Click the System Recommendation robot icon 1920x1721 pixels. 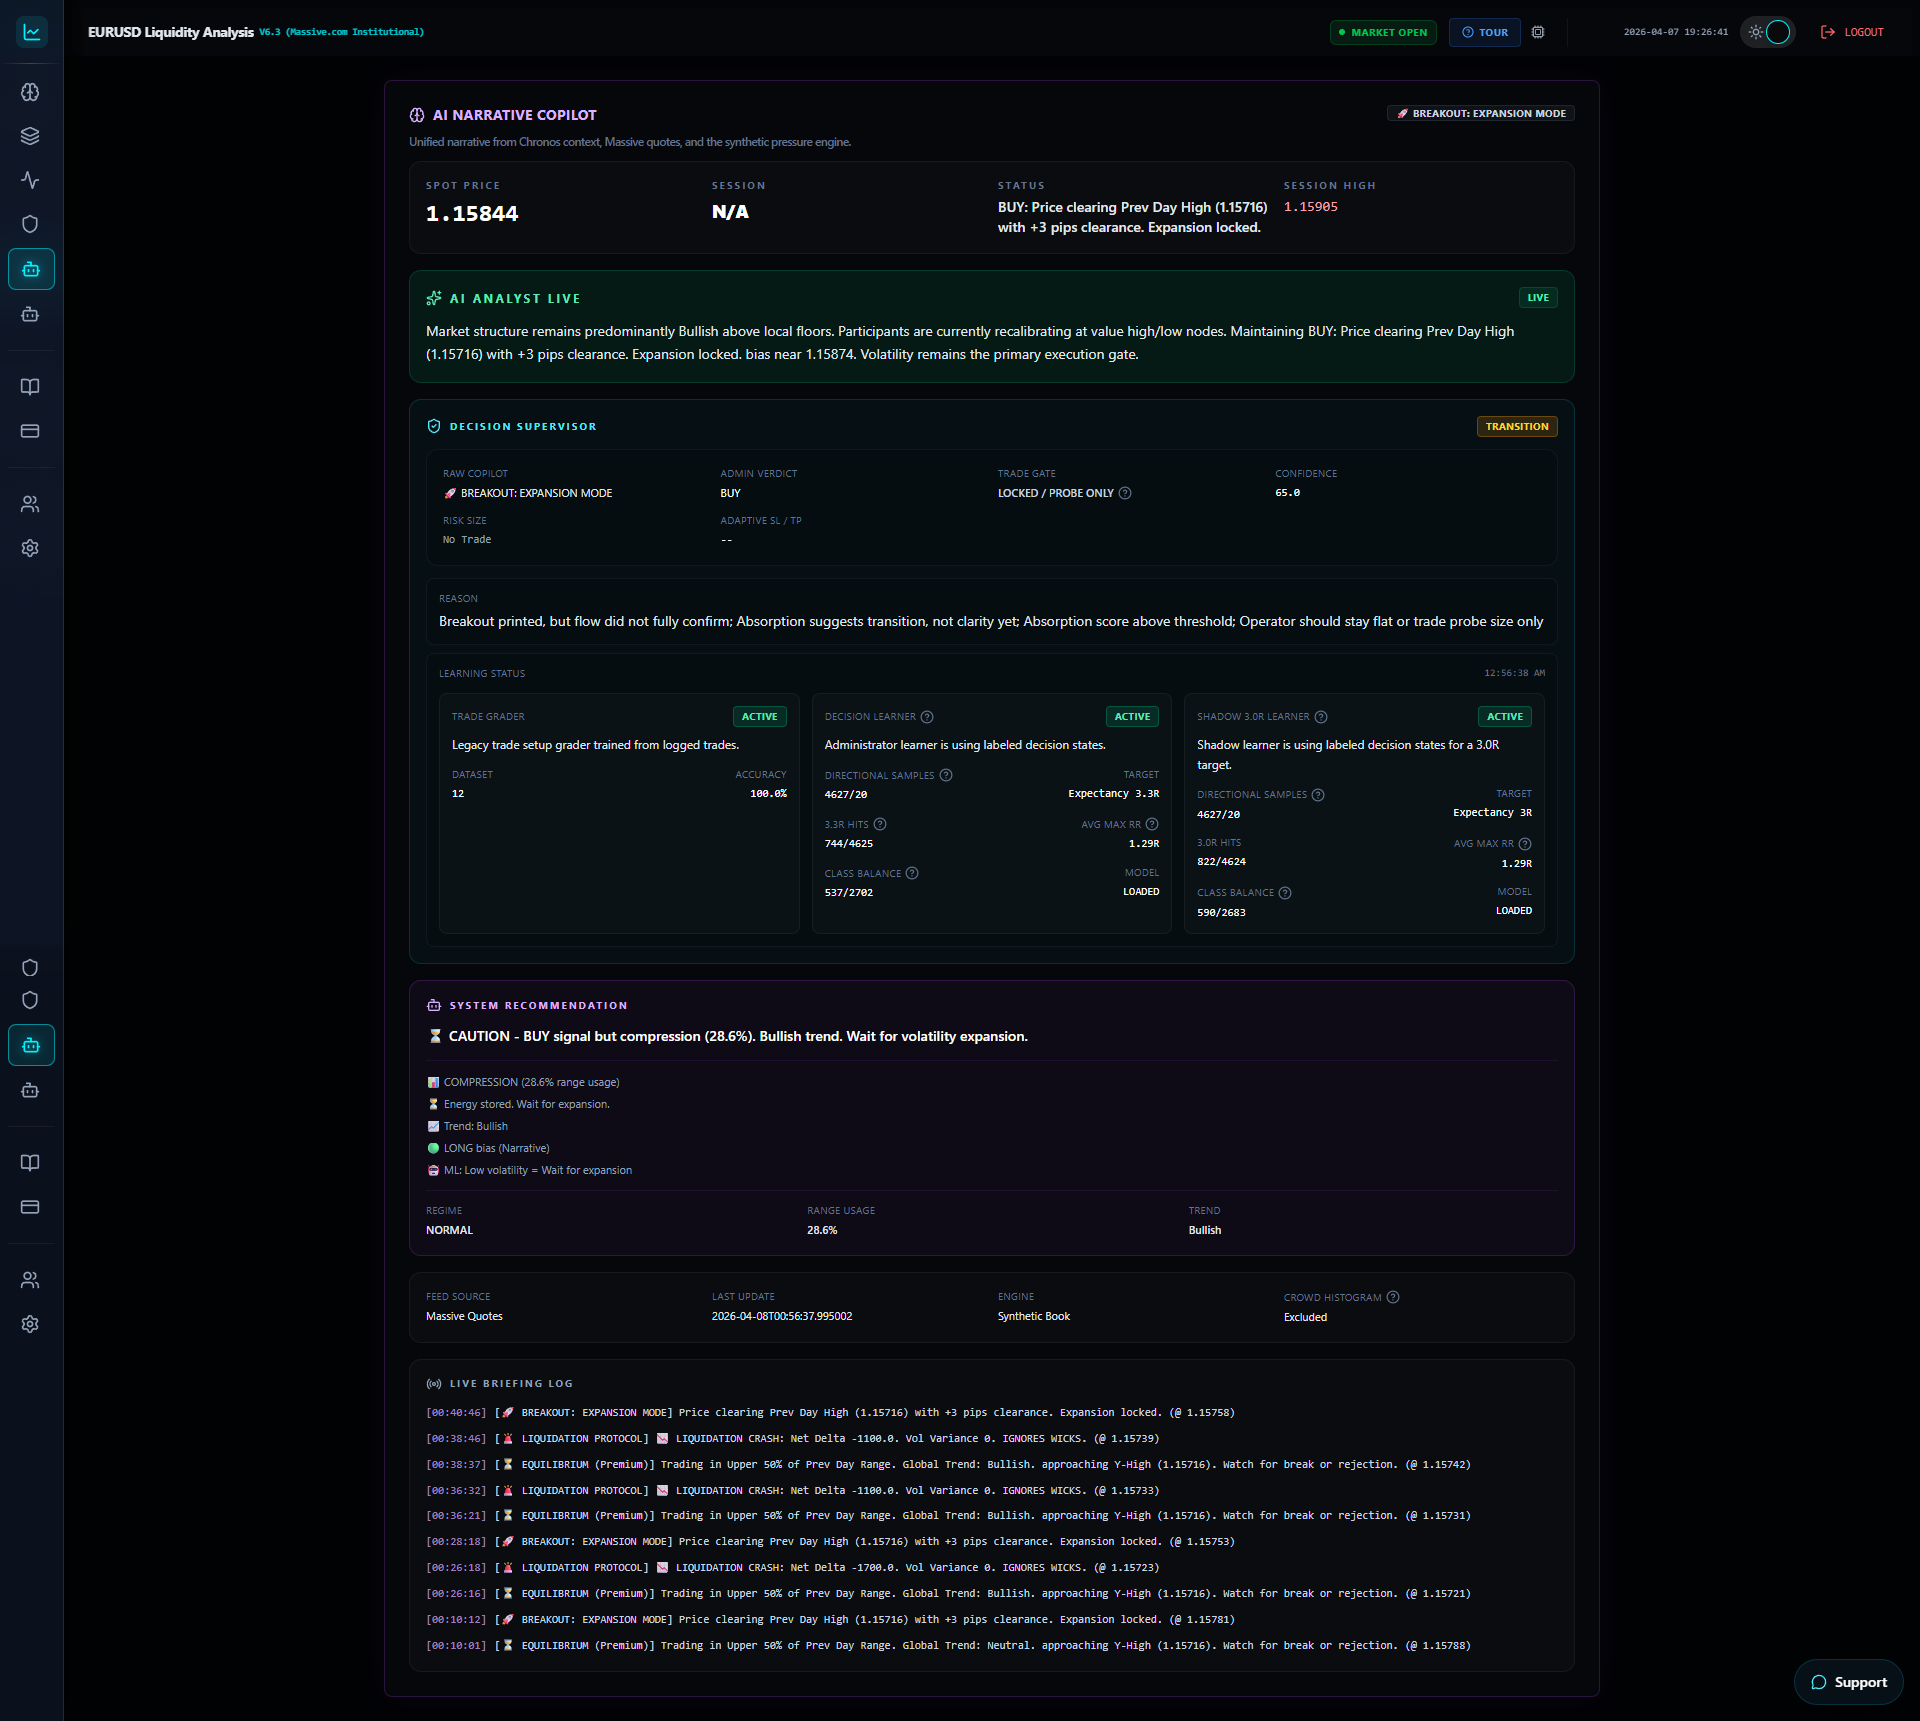click(434, 1006)
